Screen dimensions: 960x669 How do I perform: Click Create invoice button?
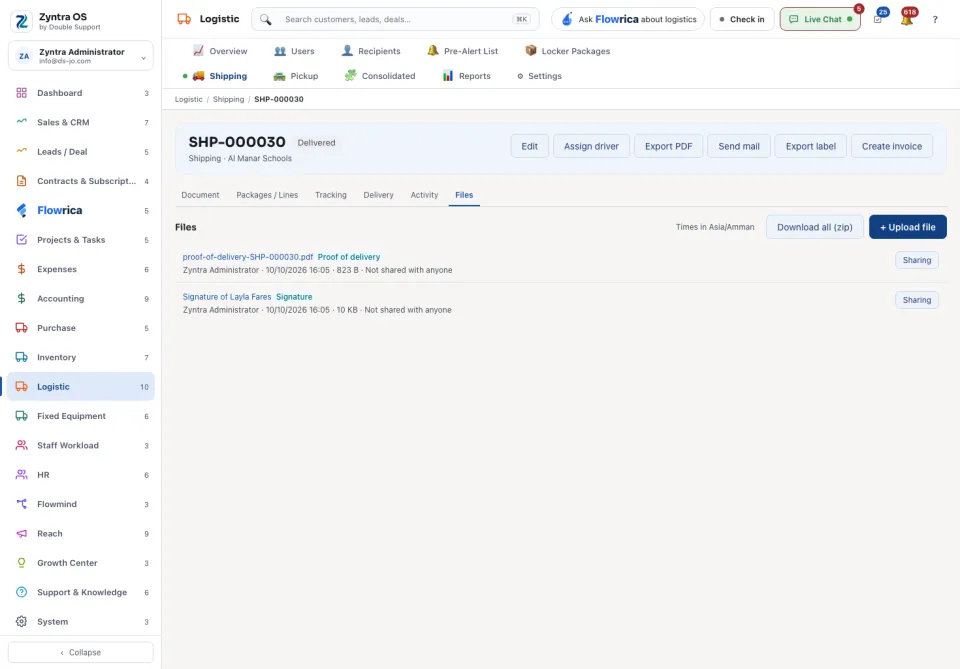click(x=891, y=146)
